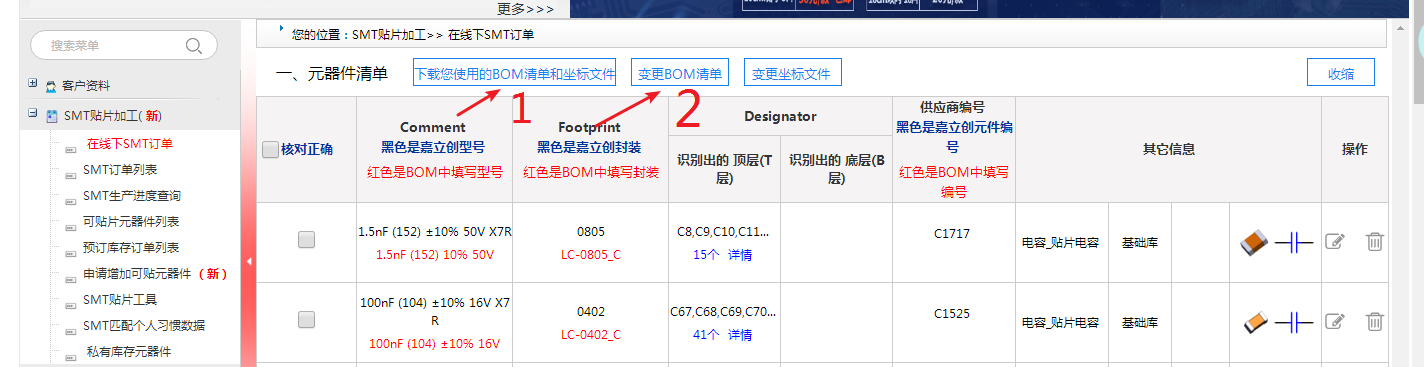Collapse the component list with 收缩
The image size is (1424, 367).
(x=1341, y=73)
